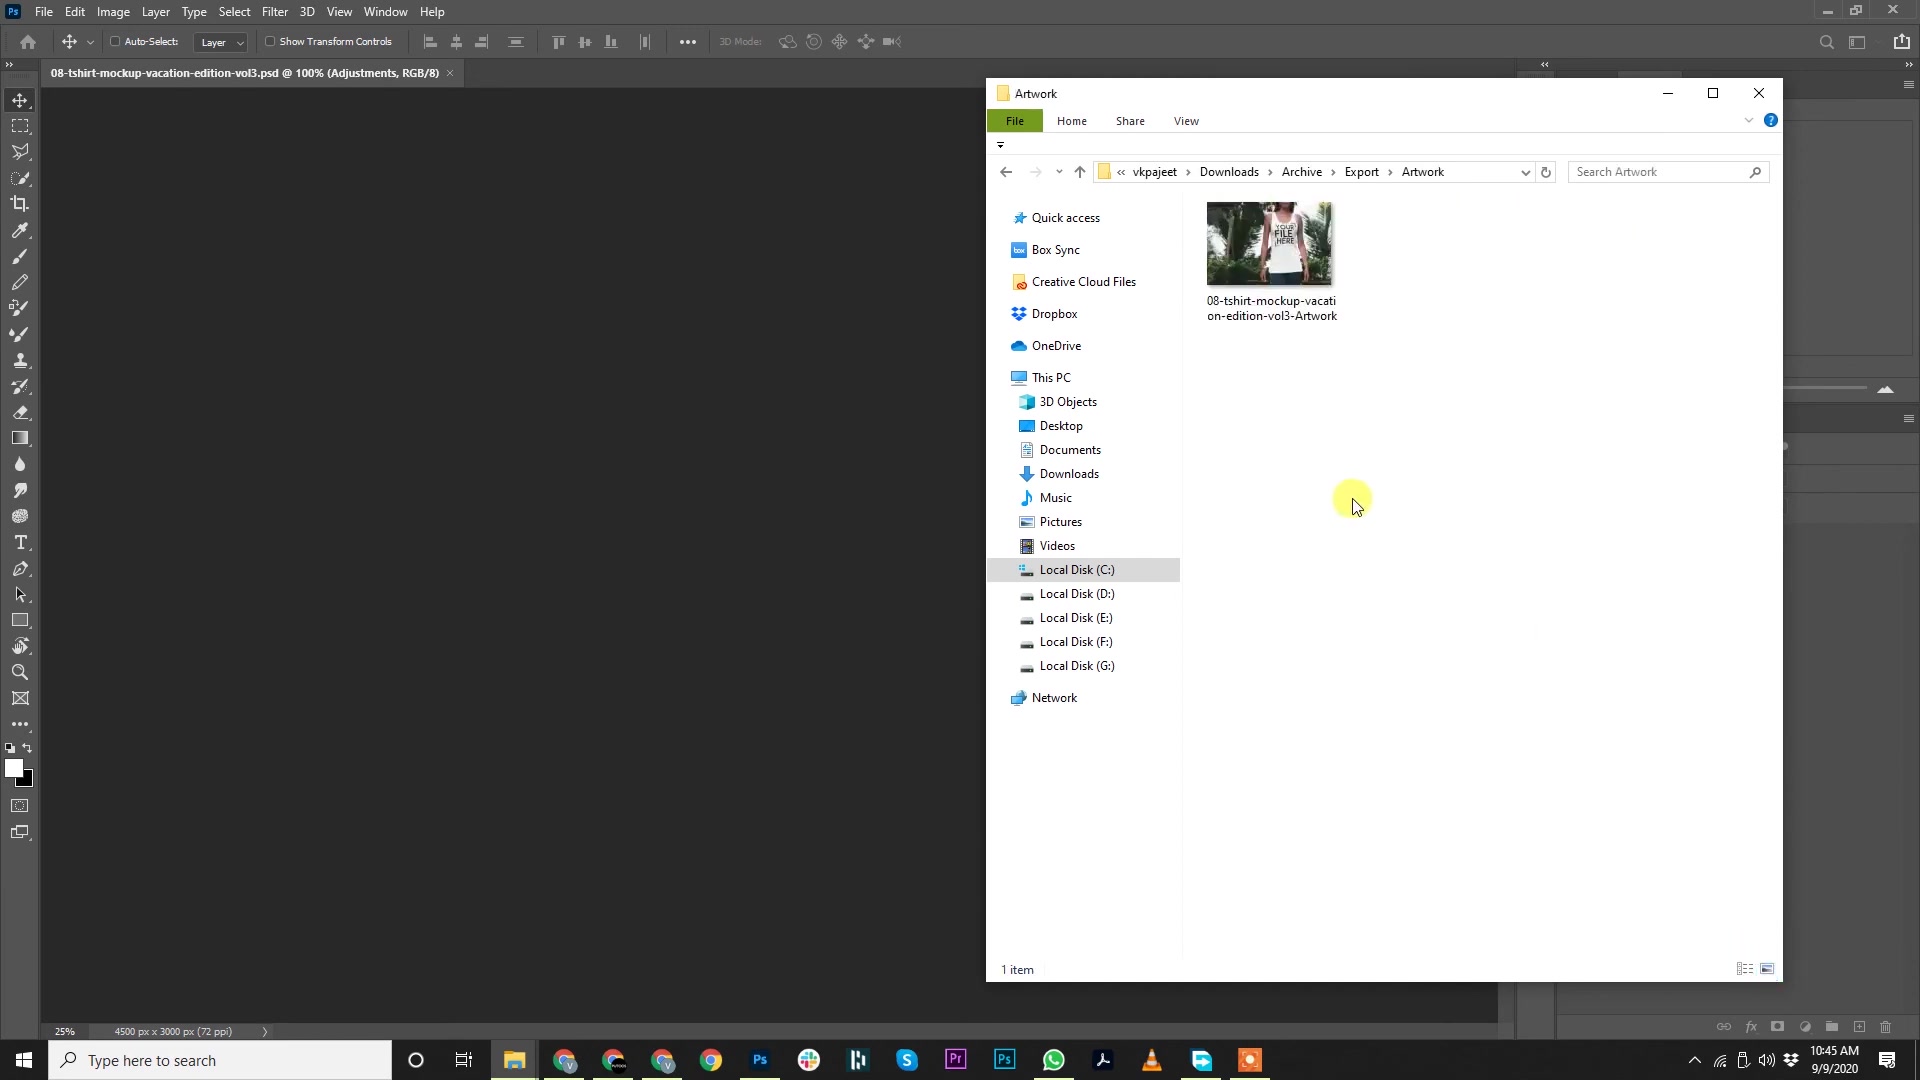Screen dimensions: 1920x1080
Task: Switch to the Share tab in Explorer
Action: click(x=1130, y=120)
